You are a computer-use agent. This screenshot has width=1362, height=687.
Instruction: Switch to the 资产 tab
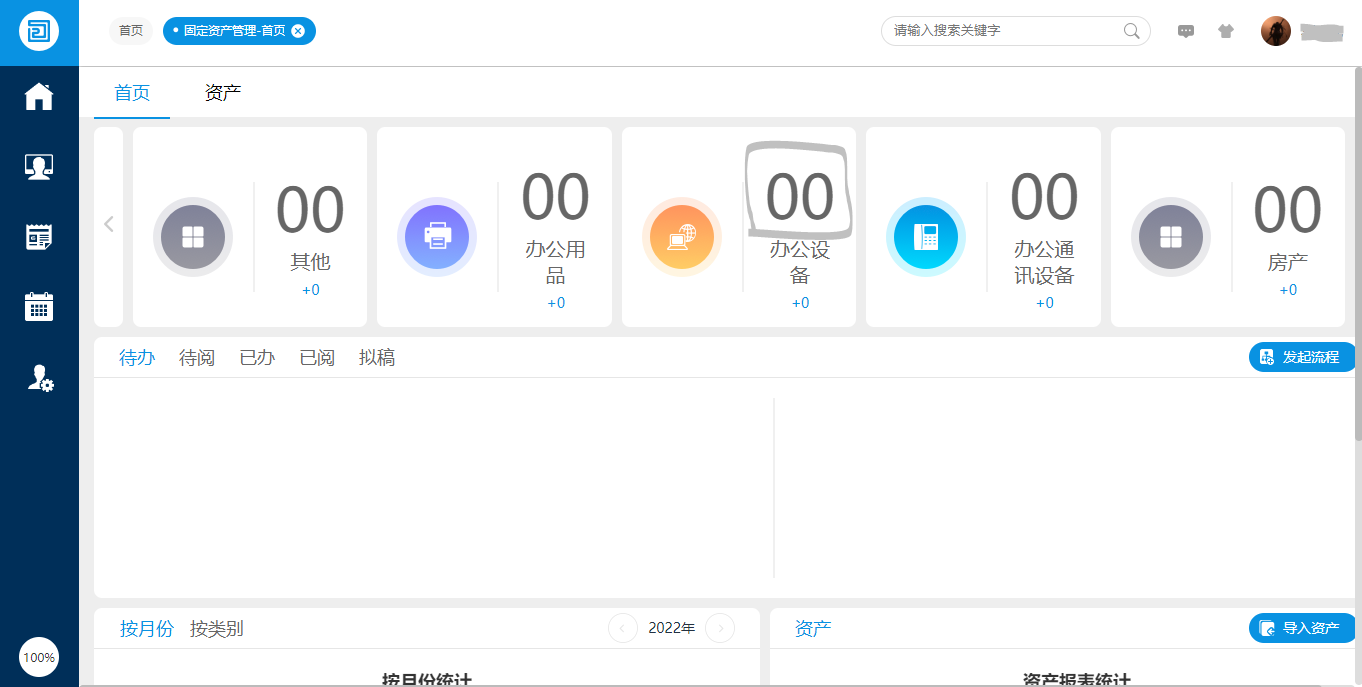[222, 93]
